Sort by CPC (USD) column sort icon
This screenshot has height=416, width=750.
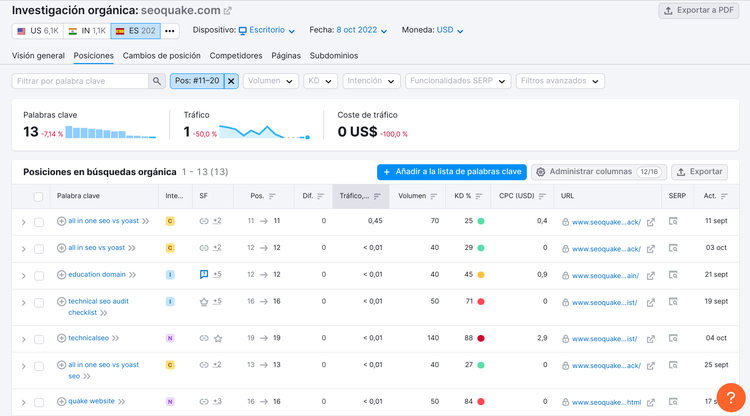pyautogui.click(x=542, y=197)
